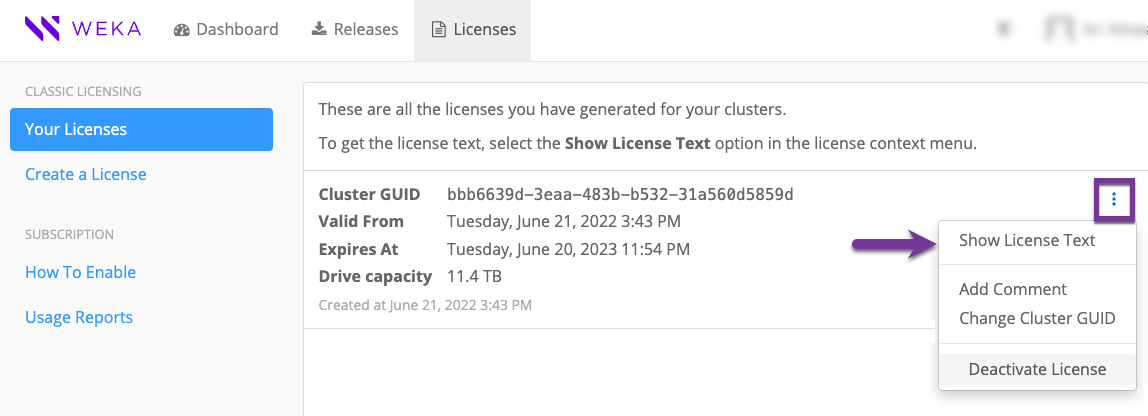Viewport: 1148px width, 416px height.
Task: Open the Create a License page
Action: tap(86, 174)
